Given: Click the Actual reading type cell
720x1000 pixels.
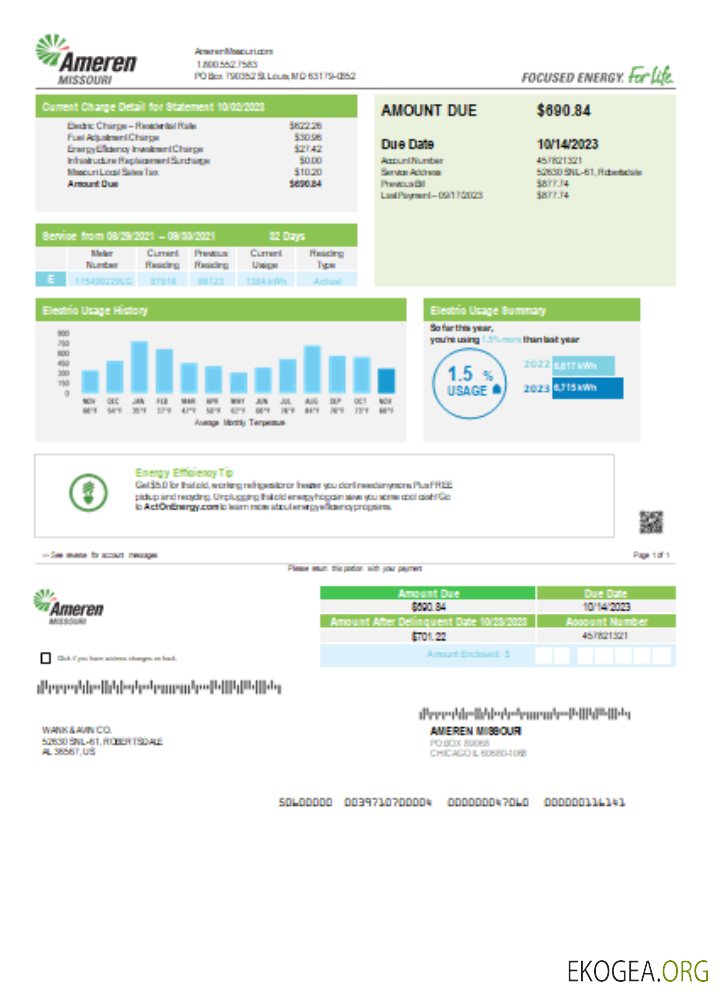Looking at the screenshot, I should point(327,281).
